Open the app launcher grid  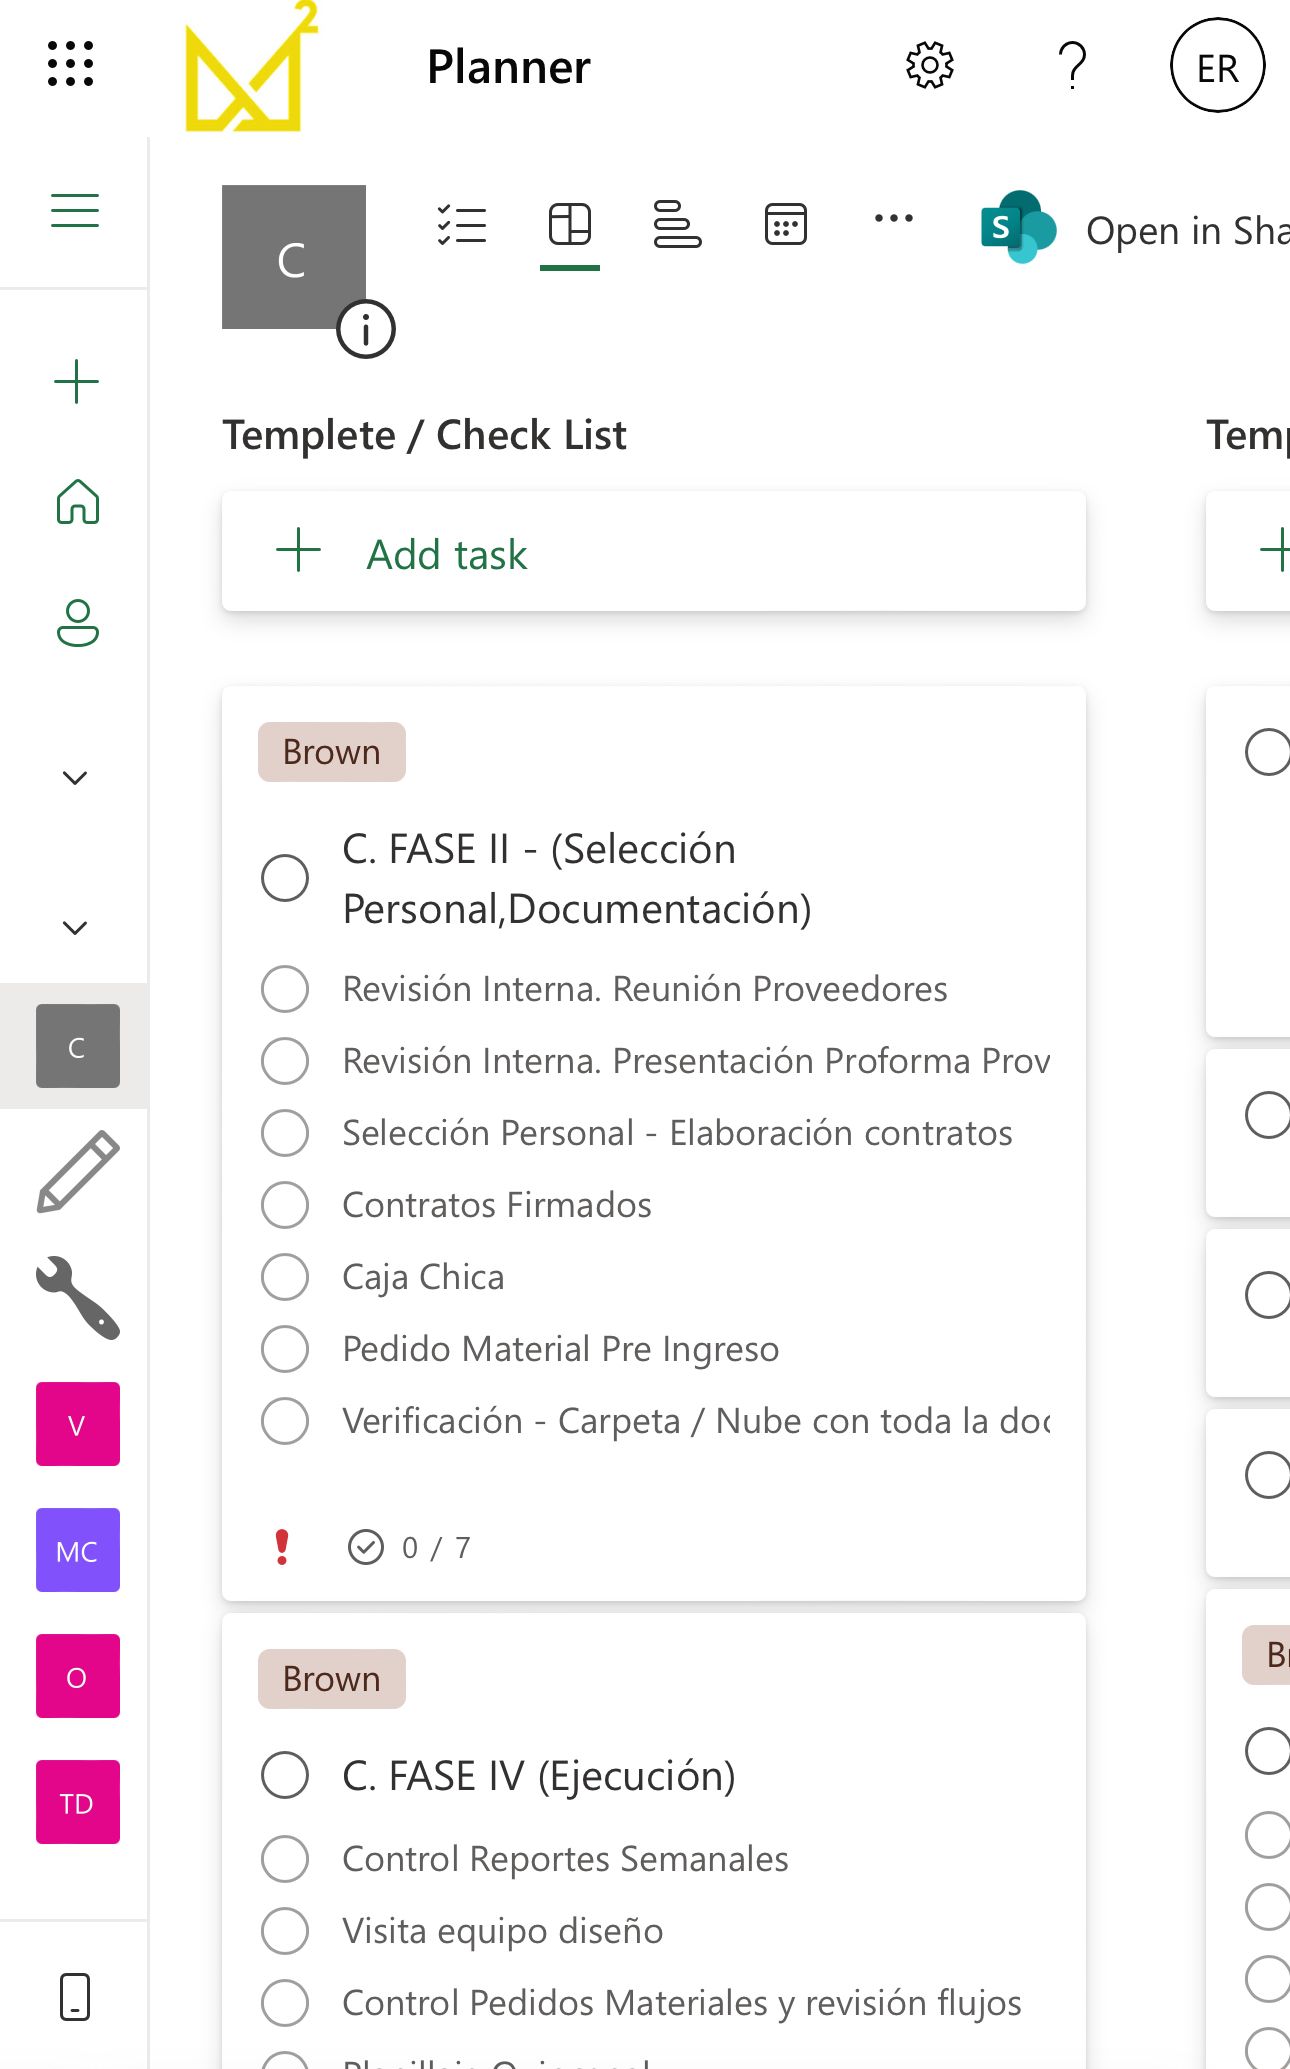71,65
